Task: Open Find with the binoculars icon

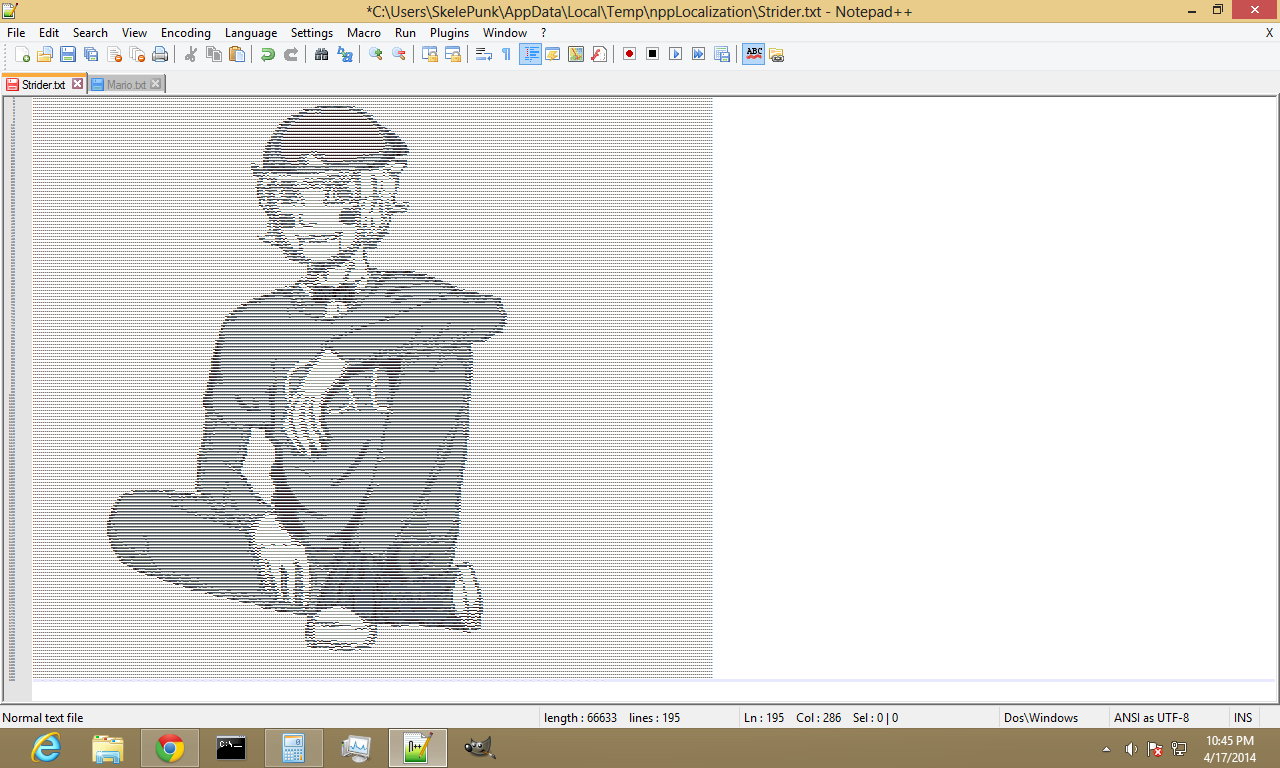Action: point(322,54)
